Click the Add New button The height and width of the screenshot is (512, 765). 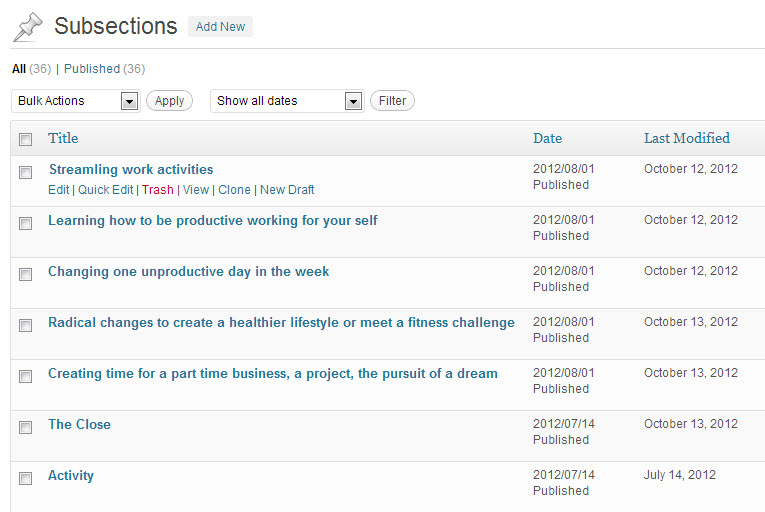pyautogui.click(x=220, y=27)
